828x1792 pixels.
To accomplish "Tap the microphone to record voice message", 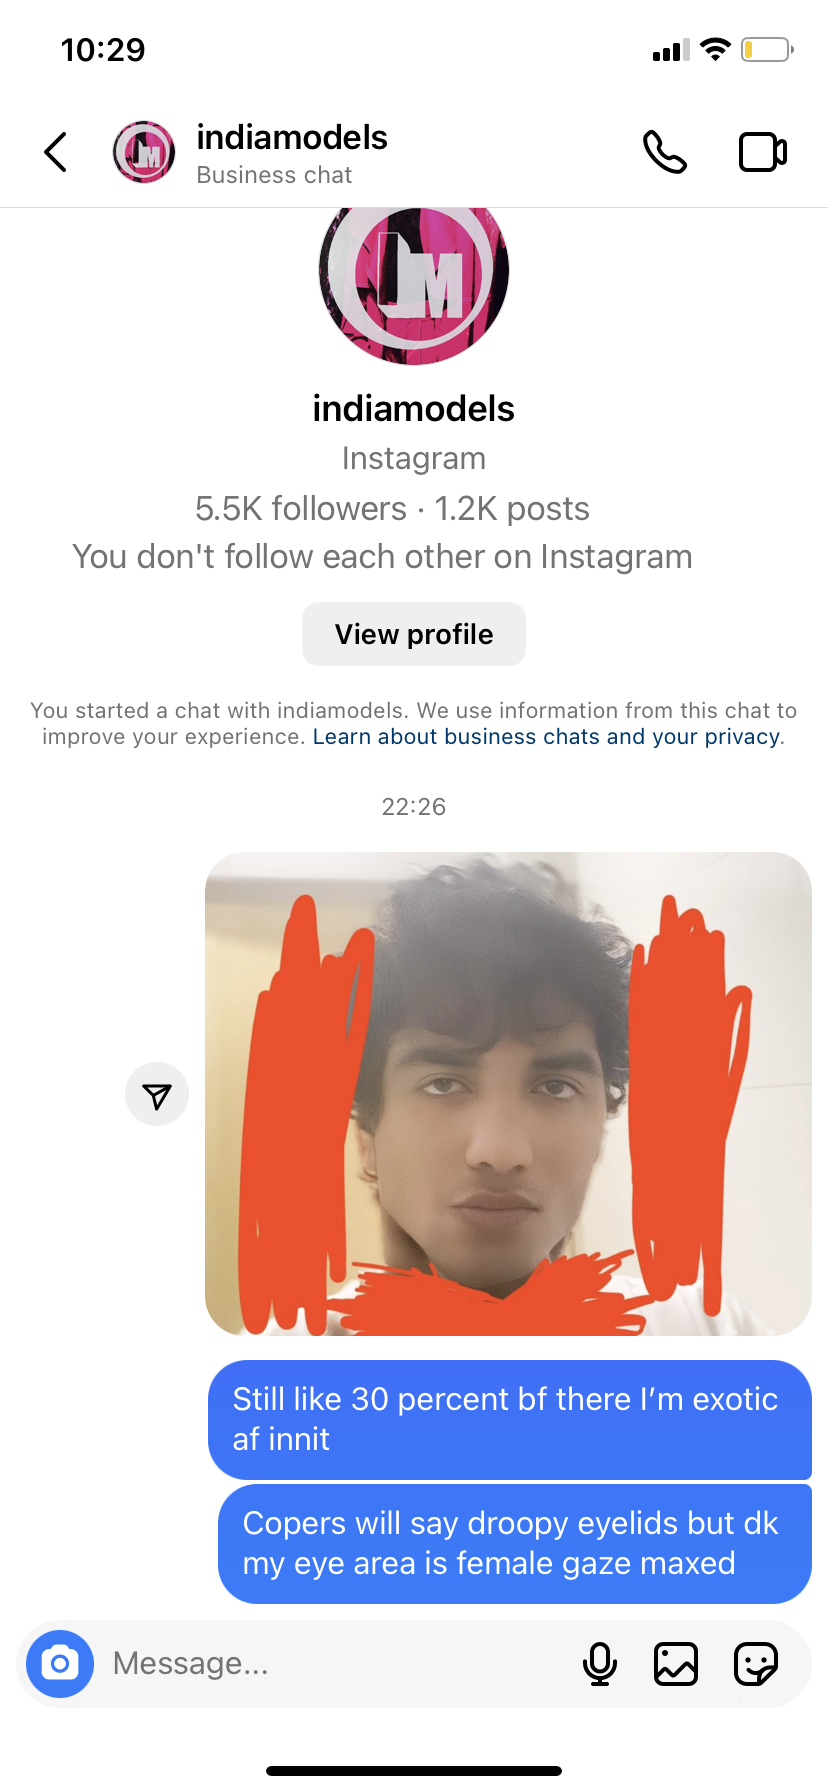I will [600, 1664].
